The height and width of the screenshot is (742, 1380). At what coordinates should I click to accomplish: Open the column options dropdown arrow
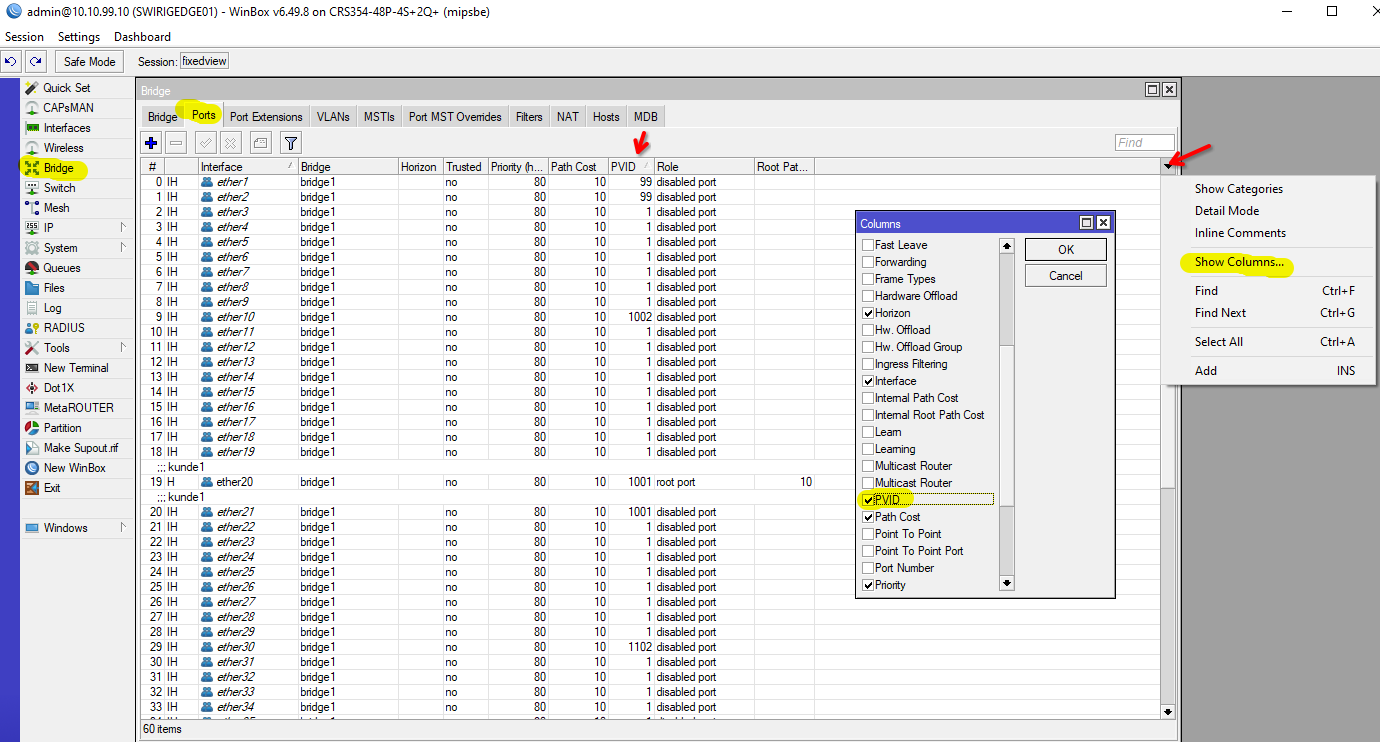tap(1168, 167)
